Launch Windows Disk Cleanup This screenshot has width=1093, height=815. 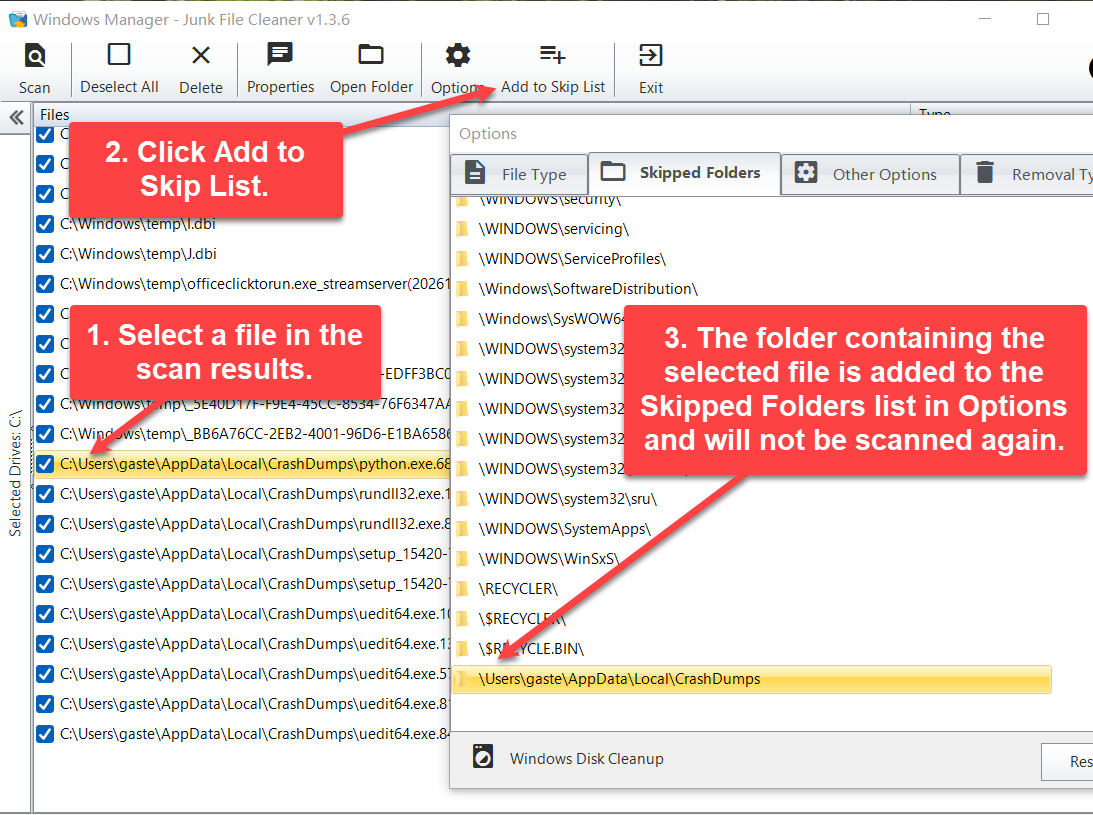[586, 759]
